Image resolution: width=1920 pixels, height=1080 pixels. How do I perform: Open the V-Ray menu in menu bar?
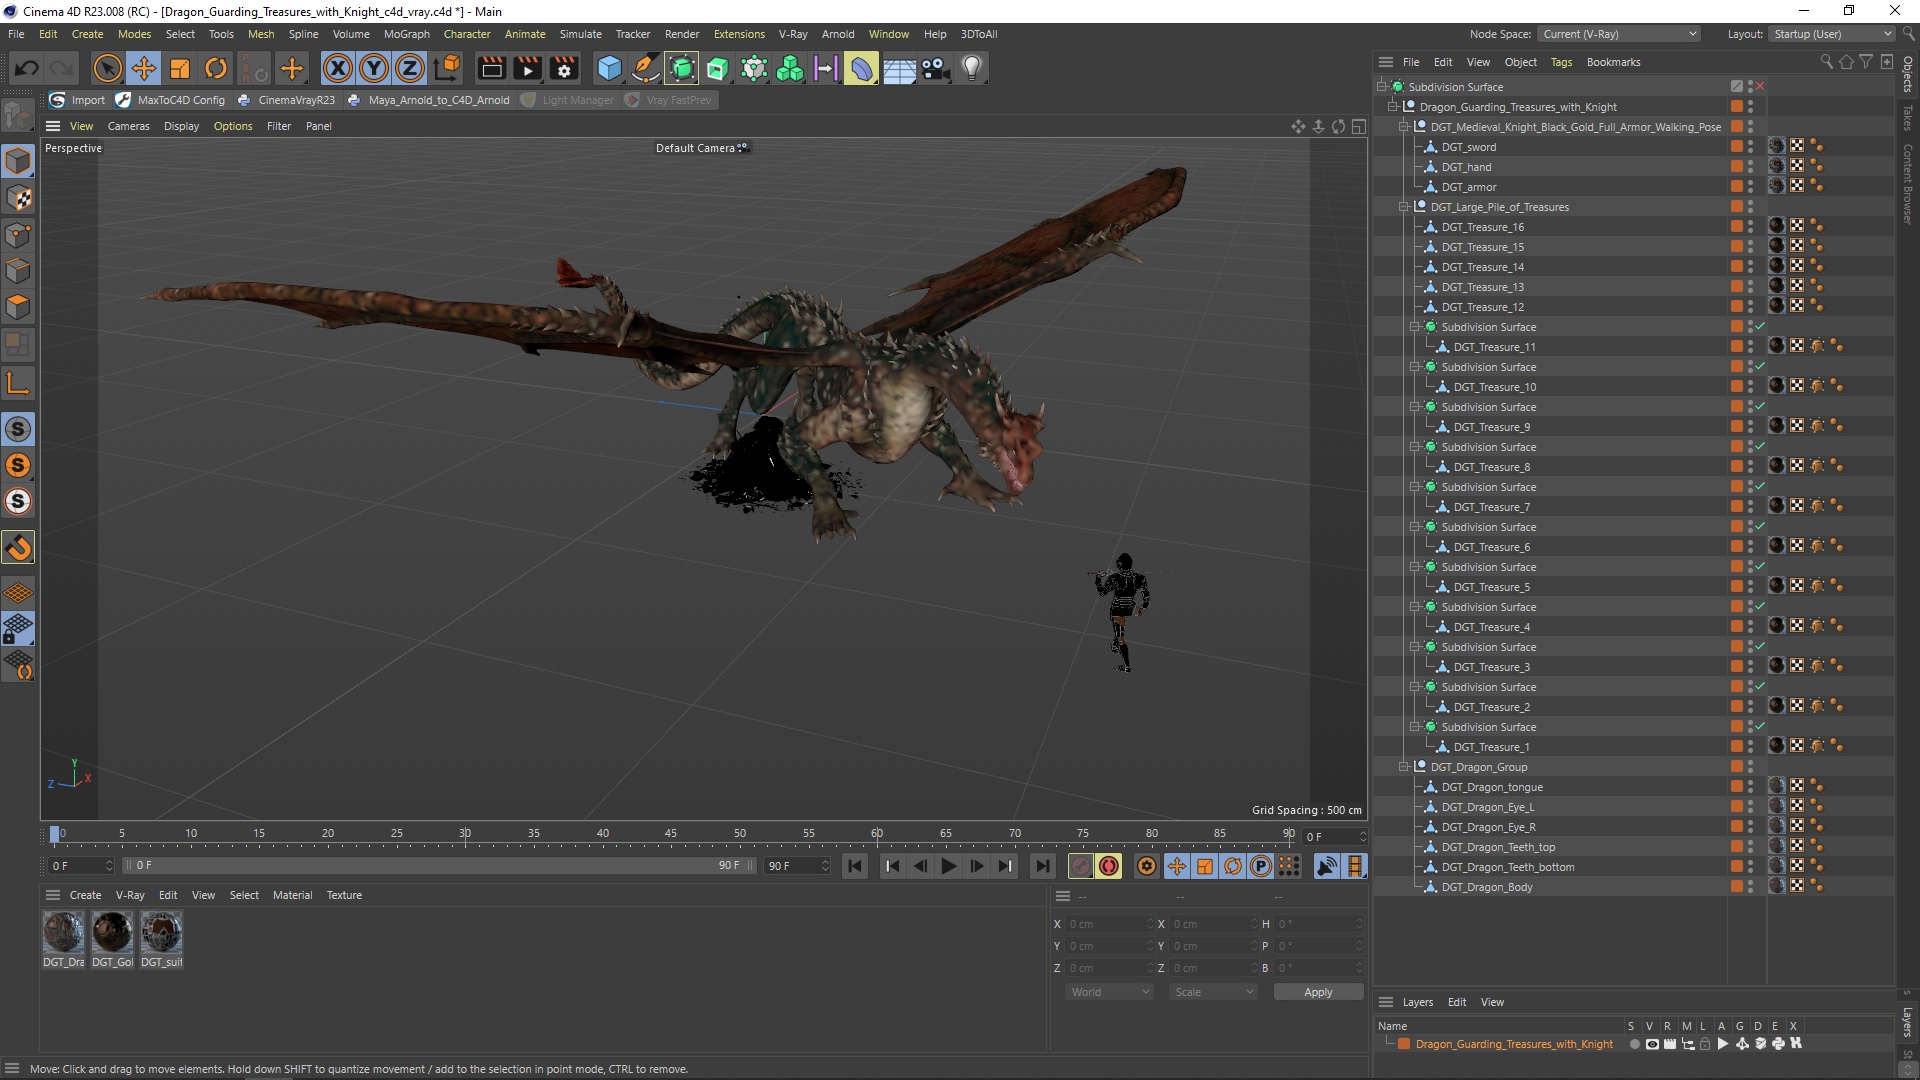click(793, 34)
